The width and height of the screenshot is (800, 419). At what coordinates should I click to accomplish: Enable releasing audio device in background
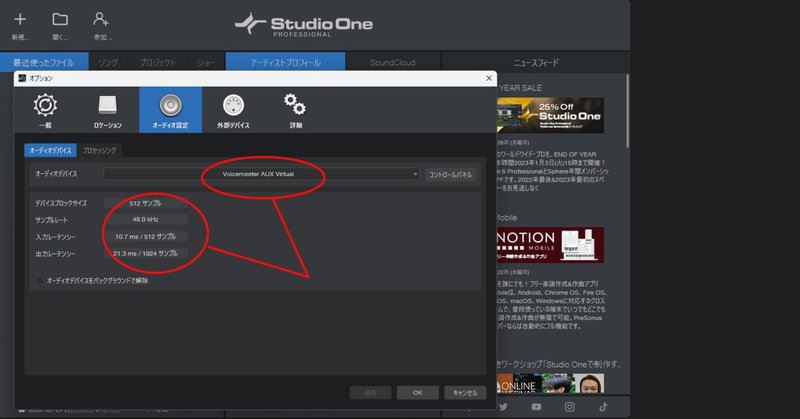tap(40, 280)
